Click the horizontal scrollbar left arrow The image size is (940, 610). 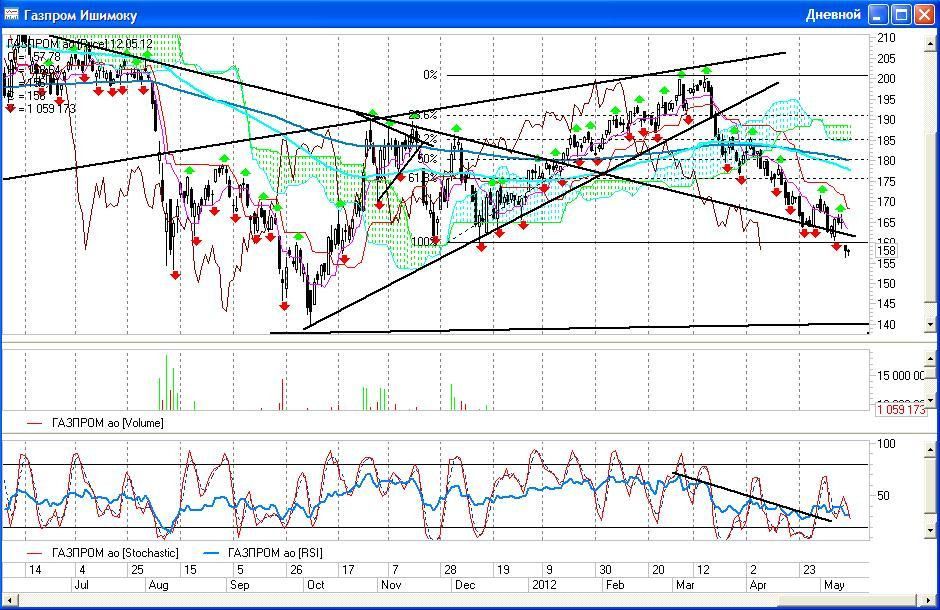click(x=10, y=599)
